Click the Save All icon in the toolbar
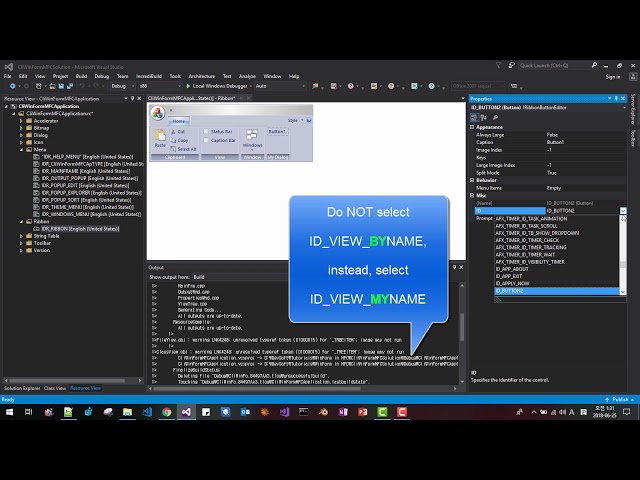The height and width of the screenshot is (480, 640). (70, 86)
